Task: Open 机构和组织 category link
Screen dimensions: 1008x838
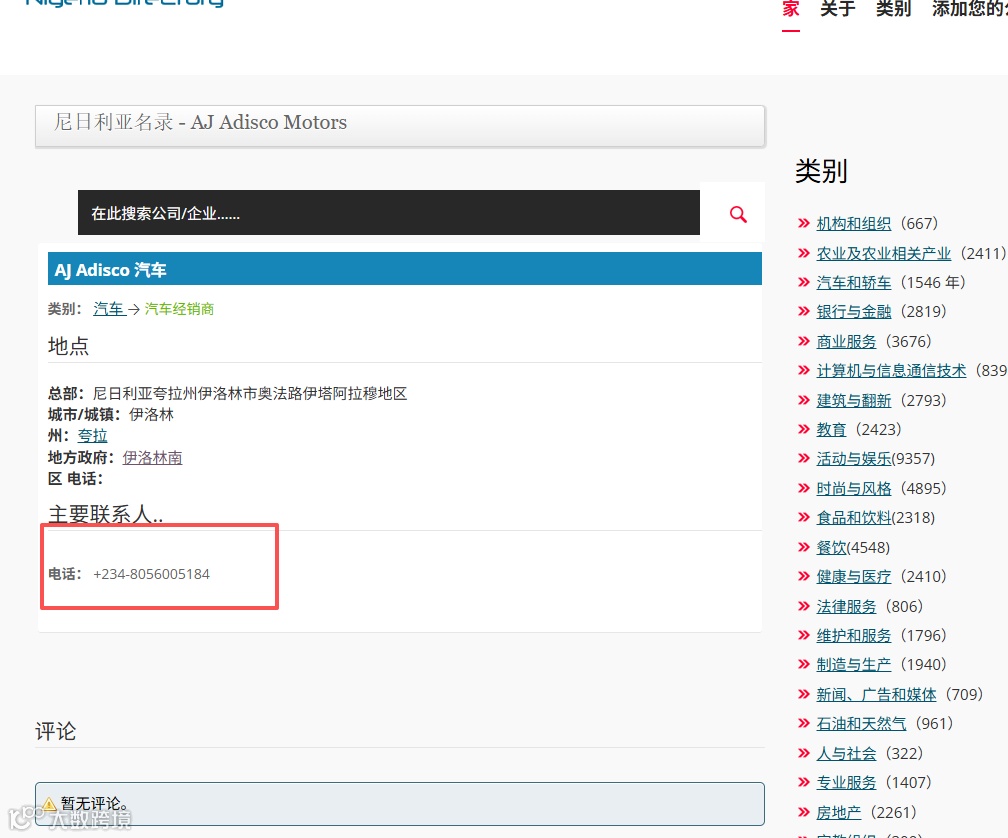Action: point(854,224)
